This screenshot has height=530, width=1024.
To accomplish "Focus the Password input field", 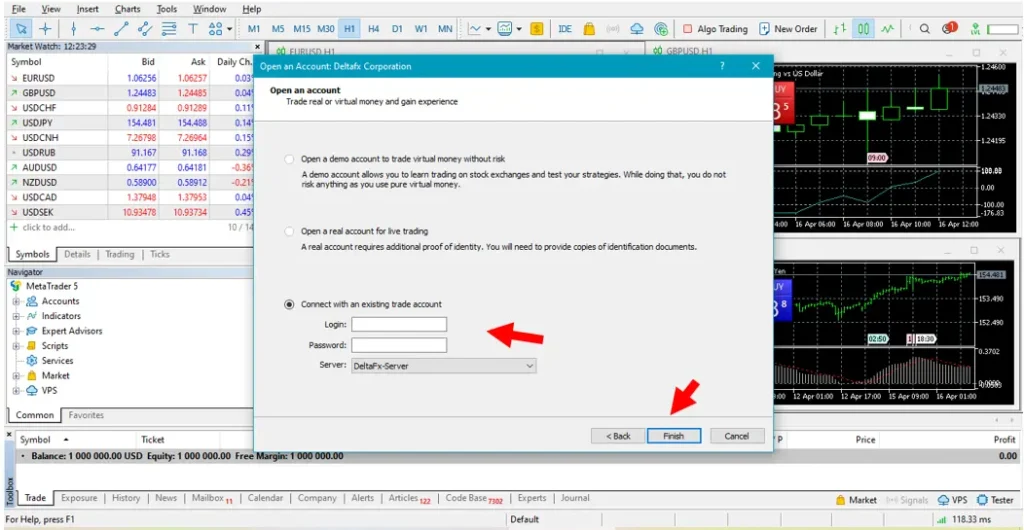I will 399,345.
